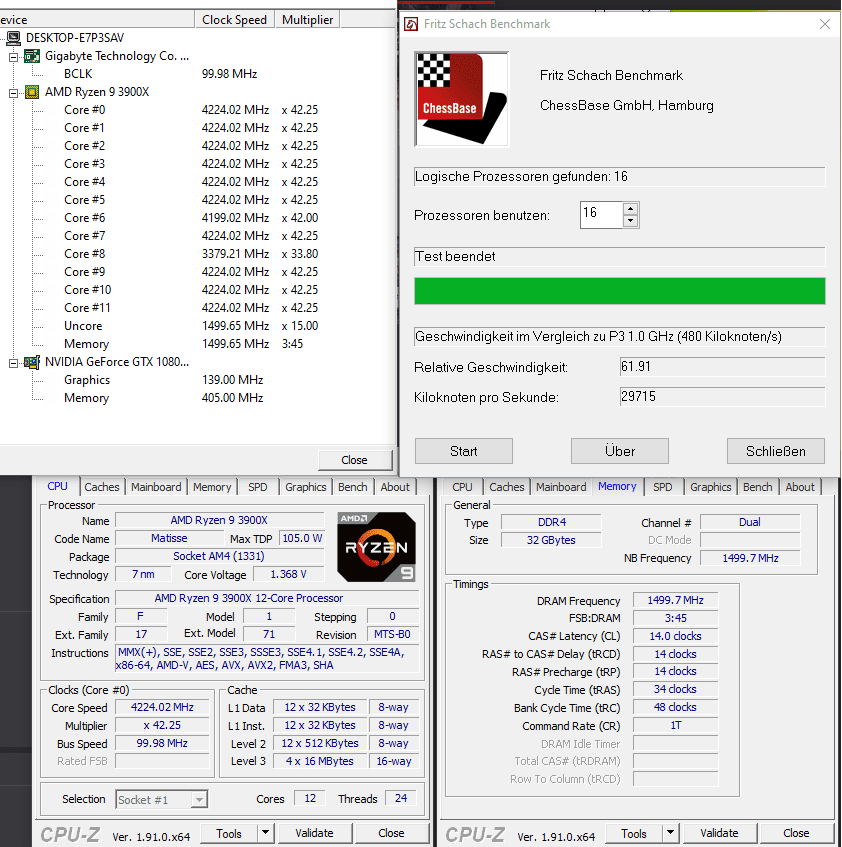Open Bench tab in right CPU-Z window
Image resolution: width=842 pixels, height=847 pixels.
(758, 487)
